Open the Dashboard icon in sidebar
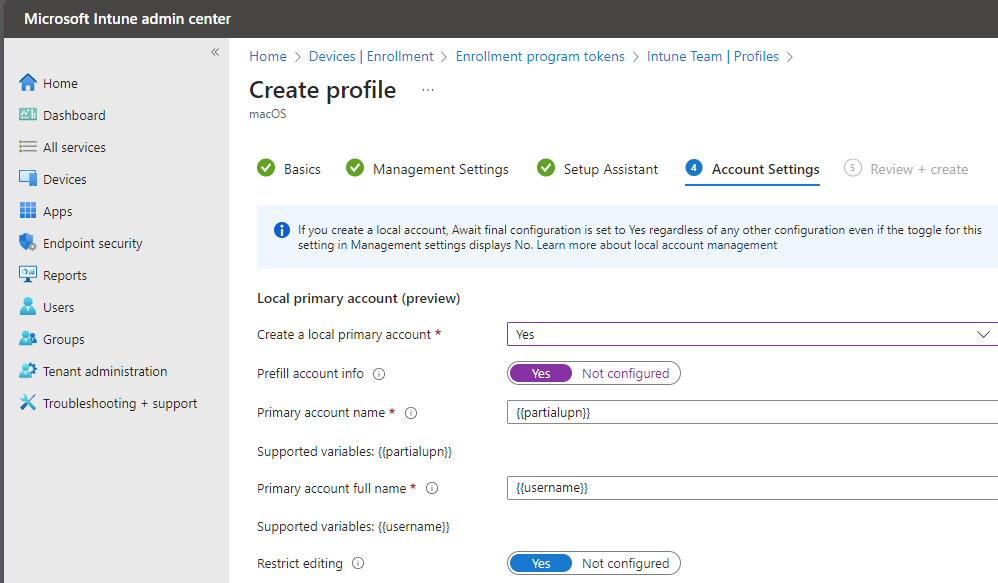The width and height of the screenshot is (998, 583). tap(28, 115)
